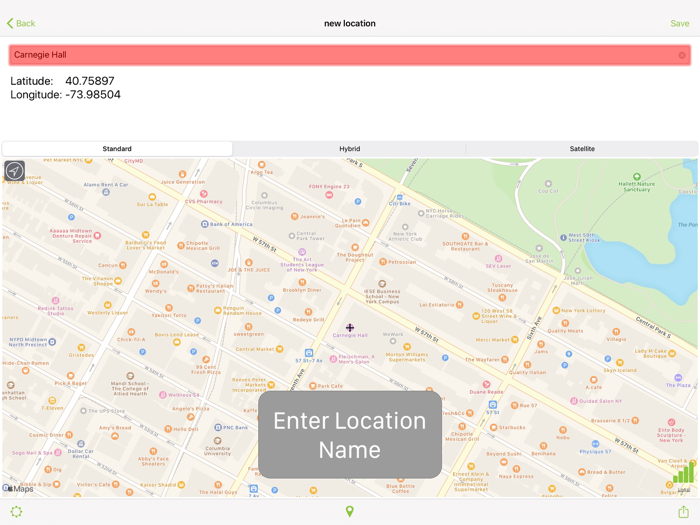
Task: Tap the West 59th Street Kiosk marker
Action: 563,238
